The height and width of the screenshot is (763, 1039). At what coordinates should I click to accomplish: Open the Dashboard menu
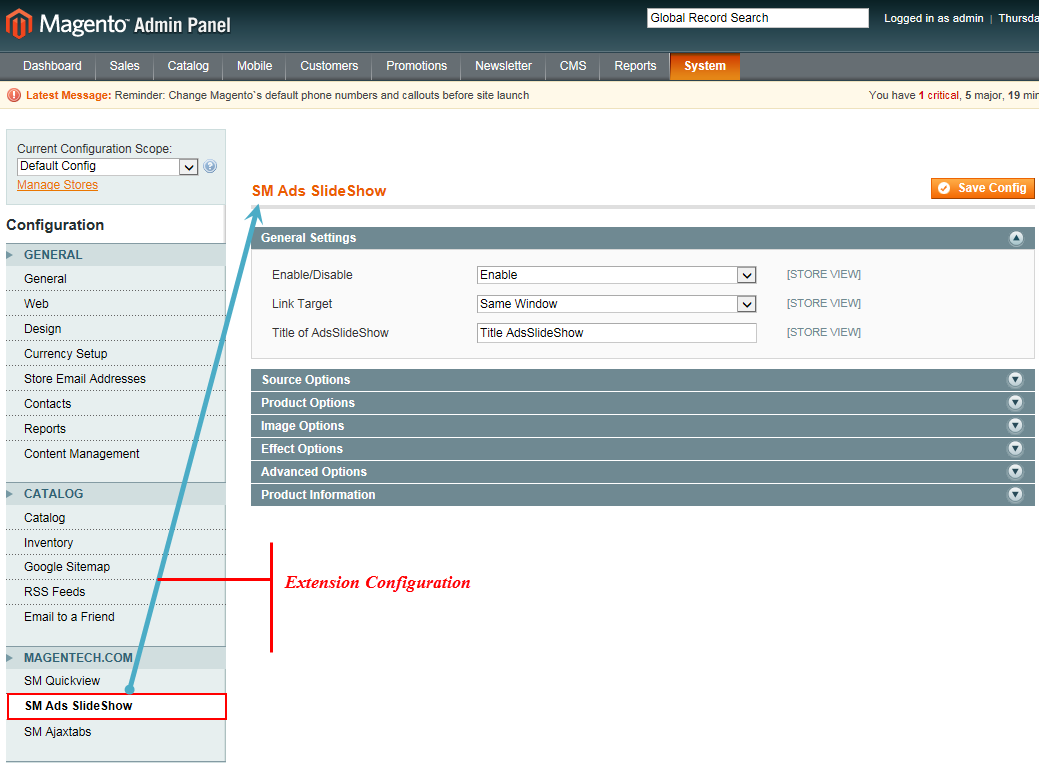52,66
